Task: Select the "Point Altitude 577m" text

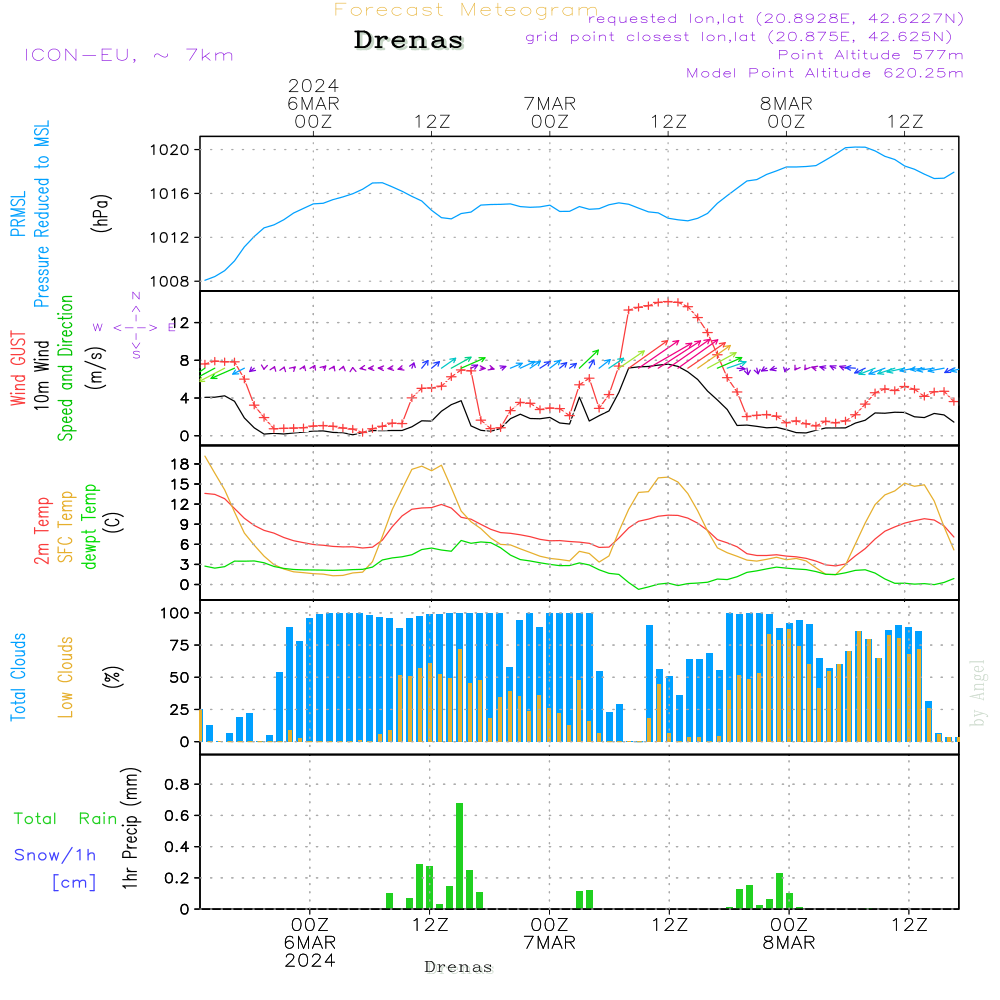Action: [x=871, y=55]
